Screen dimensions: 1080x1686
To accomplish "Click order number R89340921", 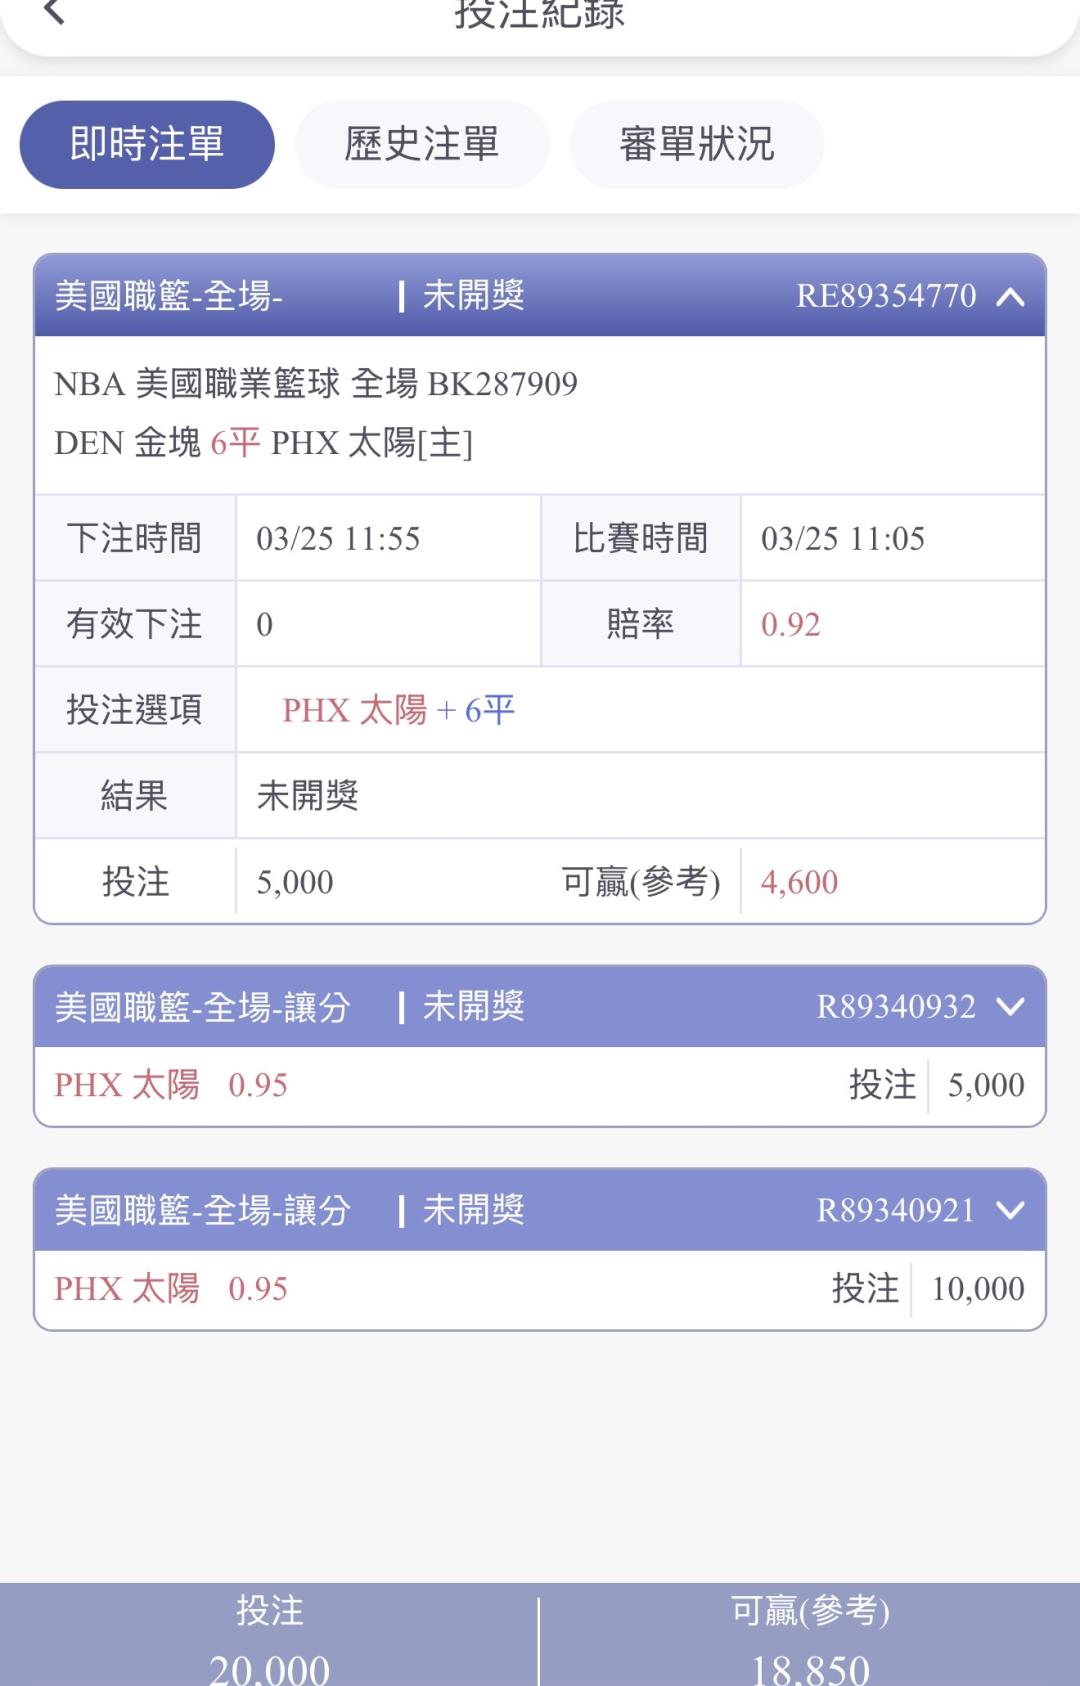I will pyautogui.click(x=896, y=1211).
